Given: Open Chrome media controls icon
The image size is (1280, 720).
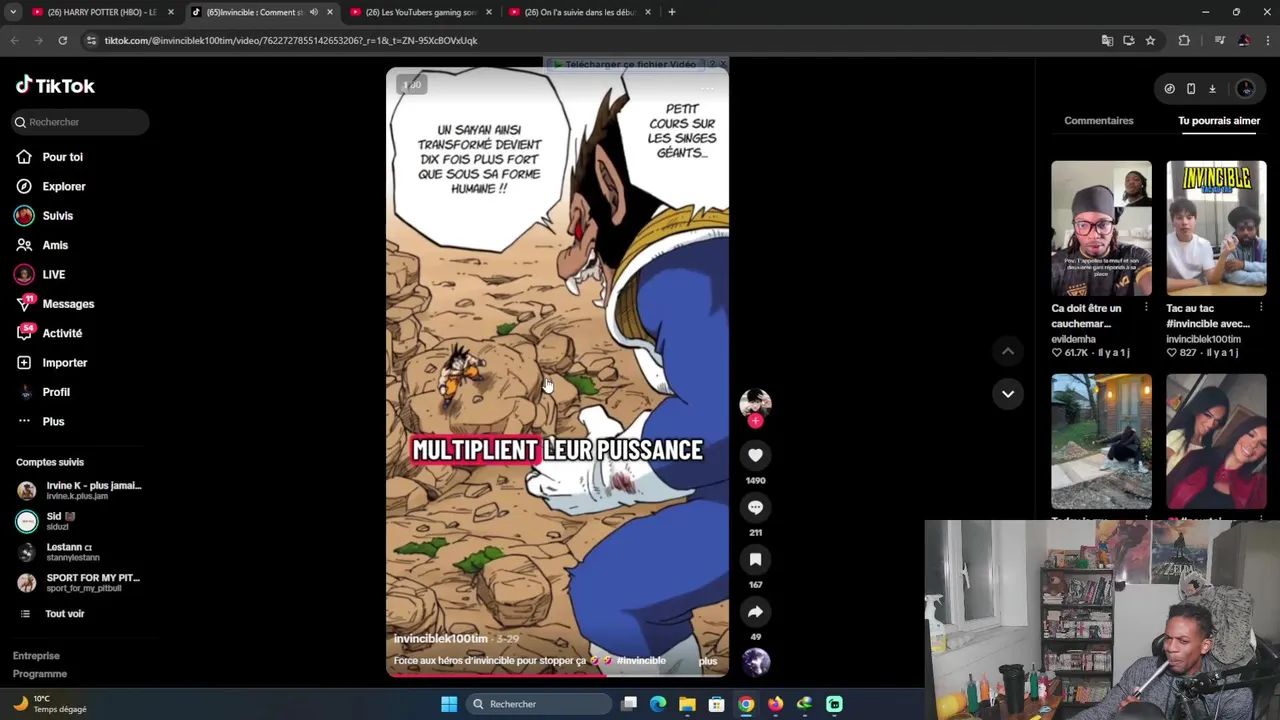Looking at the screenshot, I should (1219, 41).
